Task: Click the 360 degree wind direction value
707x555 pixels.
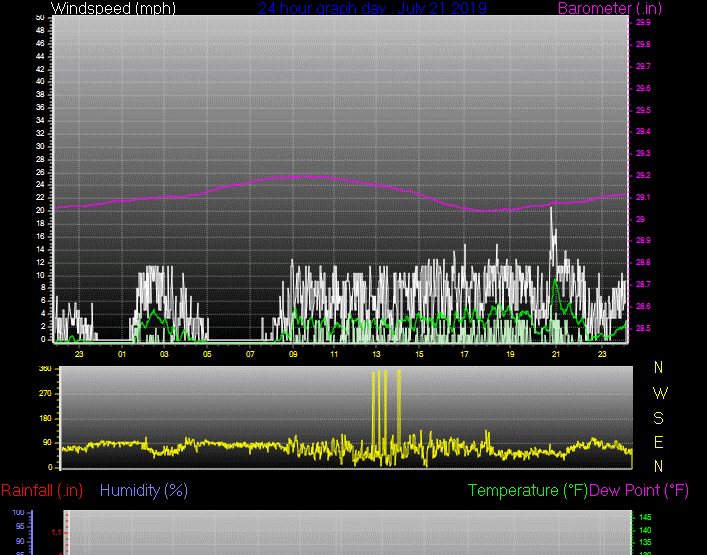Action: 44,369
